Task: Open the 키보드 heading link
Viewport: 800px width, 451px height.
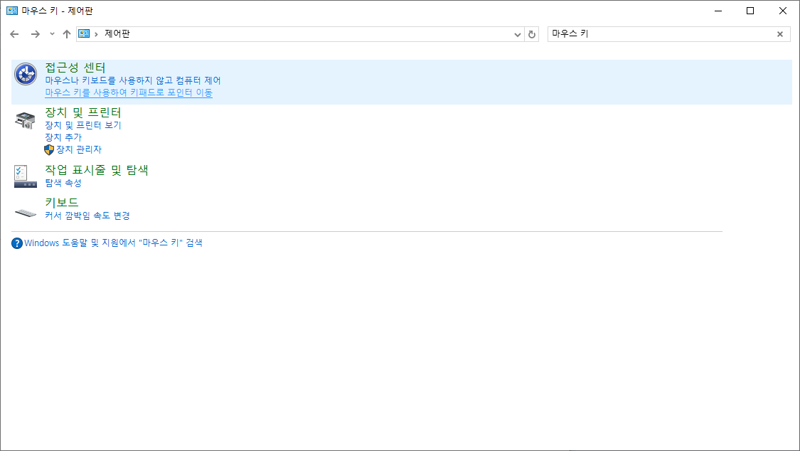Action: pos(61,203)
